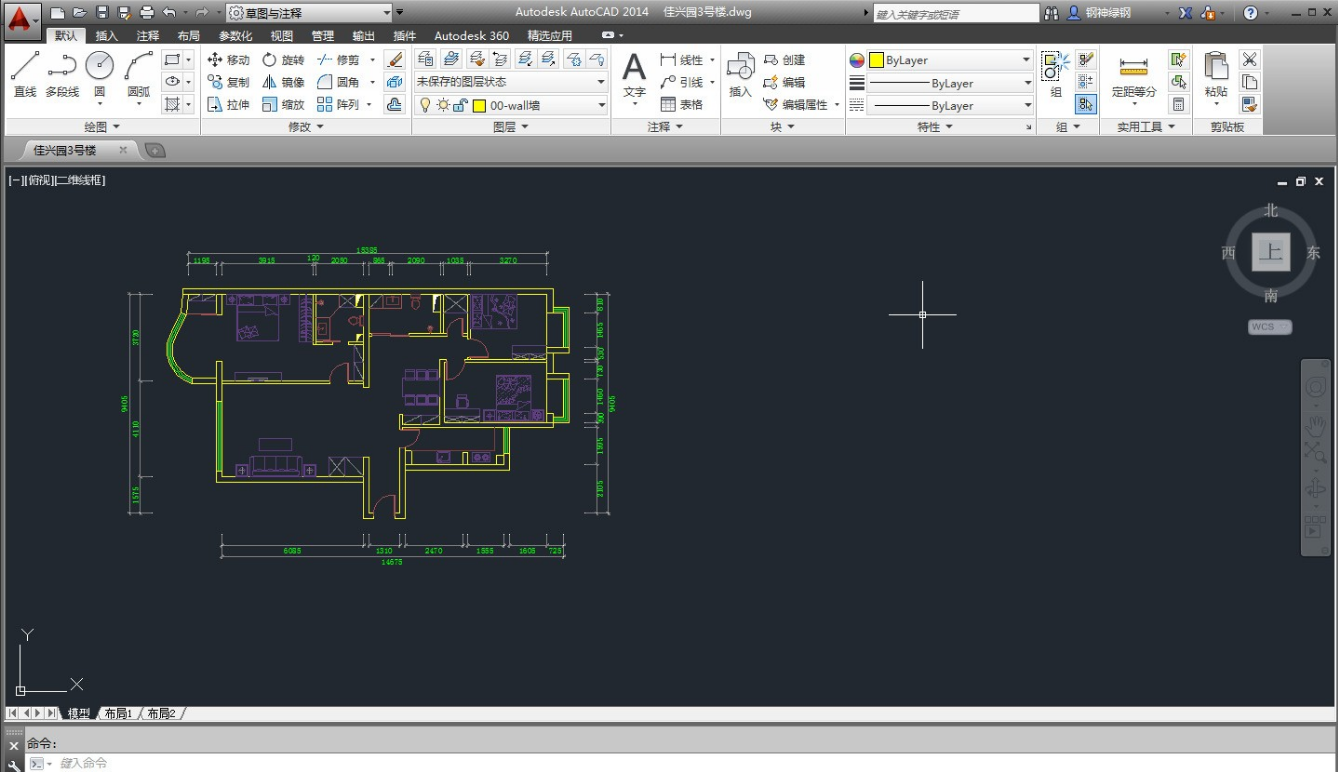Viewport: 1338px width, 772px height.
Task: Choose the Arc (圆弧) tool
Action: pyautogui.click(x=139, y=75)
